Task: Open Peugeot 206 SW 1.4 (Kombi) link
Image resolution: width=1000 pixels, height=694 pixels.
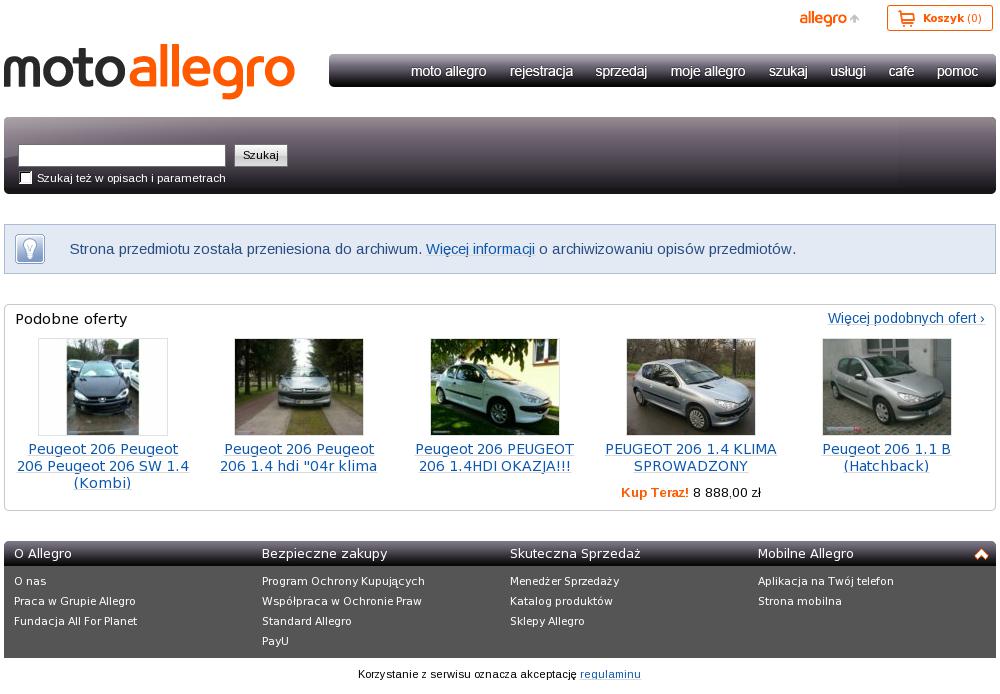Action: click(103, 466)
